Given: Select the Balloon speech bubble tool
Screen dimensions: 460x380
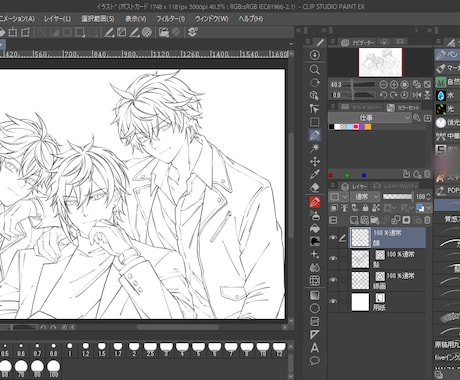Looking at the screenshot, I should 314,361.
